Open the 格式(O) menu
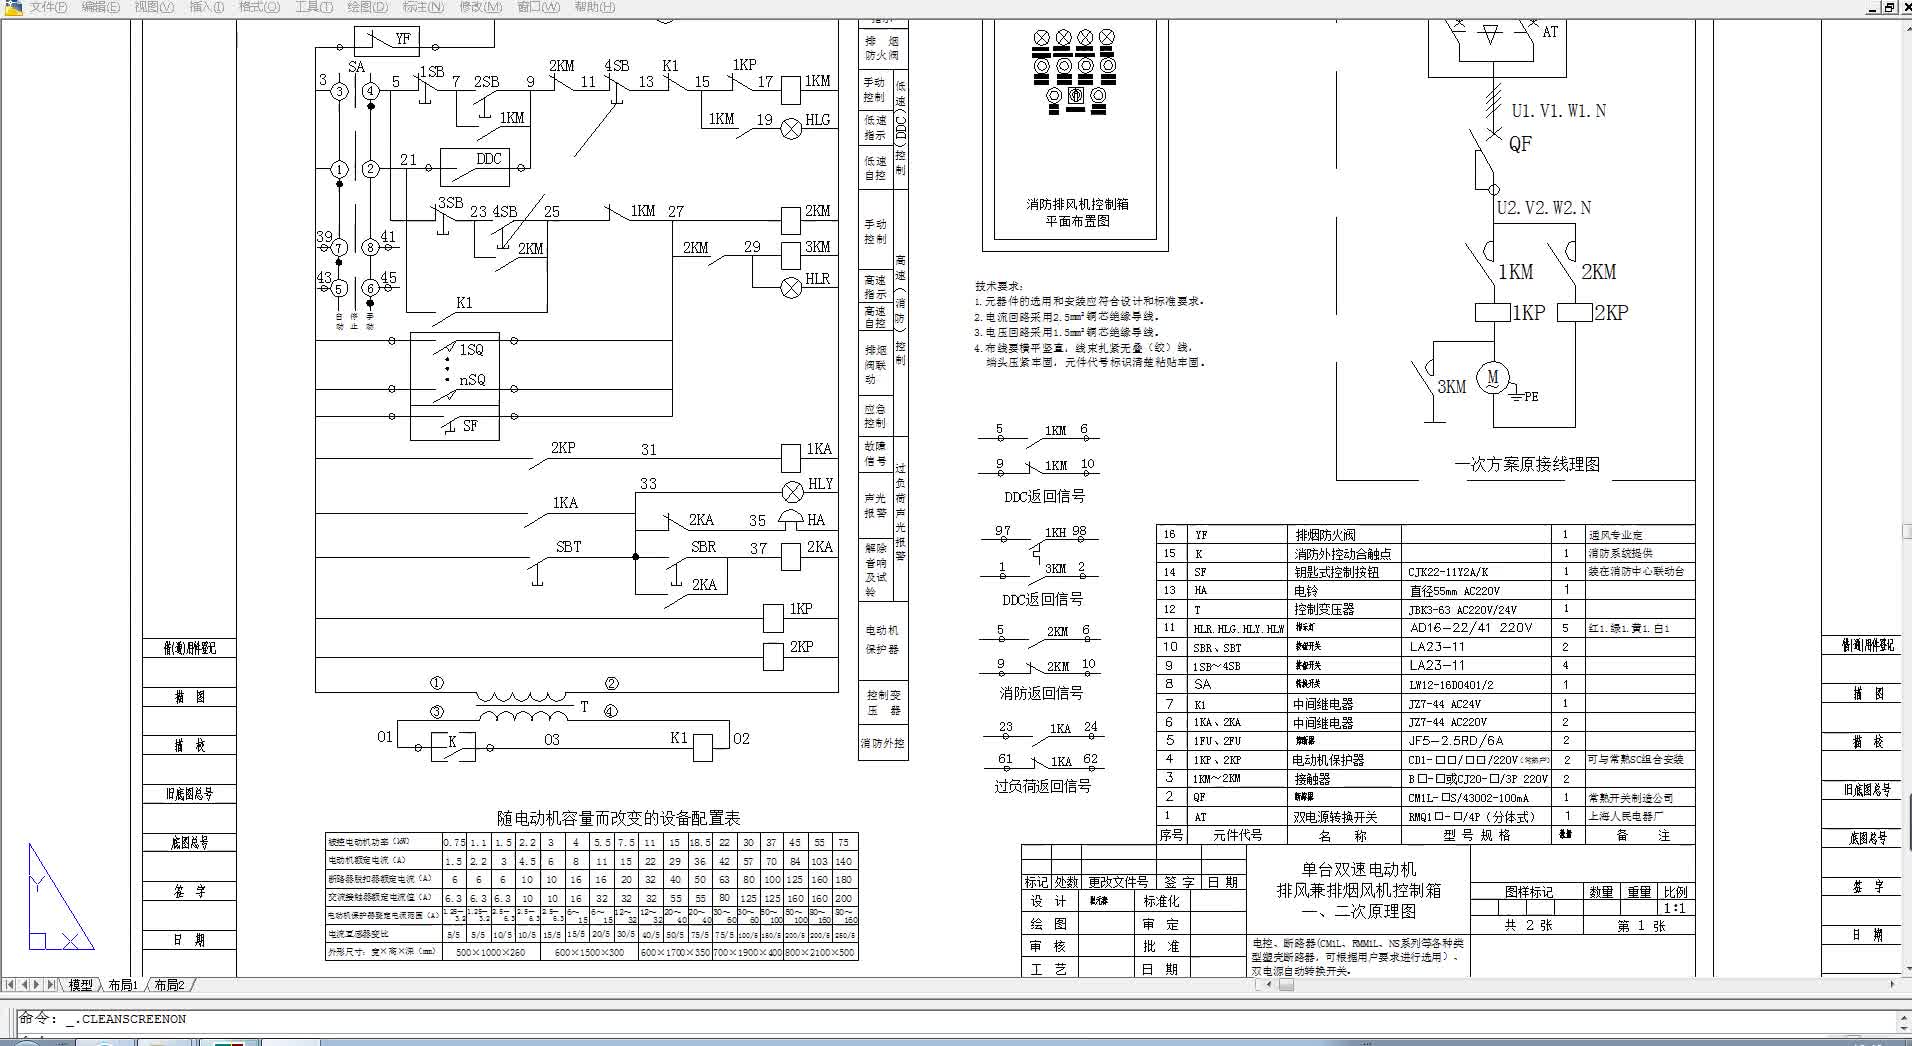The height and width of the screenshot is (1046, 1912). [x=259, y=7]
